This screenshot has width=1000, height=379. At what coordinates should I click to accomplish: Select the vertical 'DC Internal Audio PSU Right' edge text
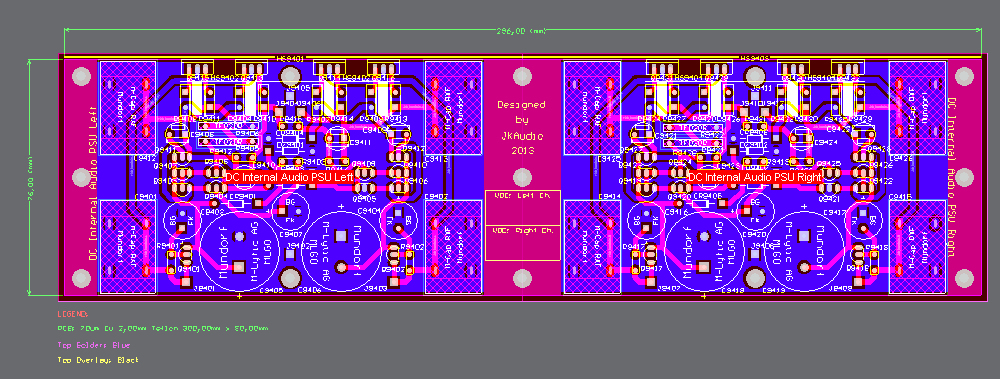coord(952,177)
